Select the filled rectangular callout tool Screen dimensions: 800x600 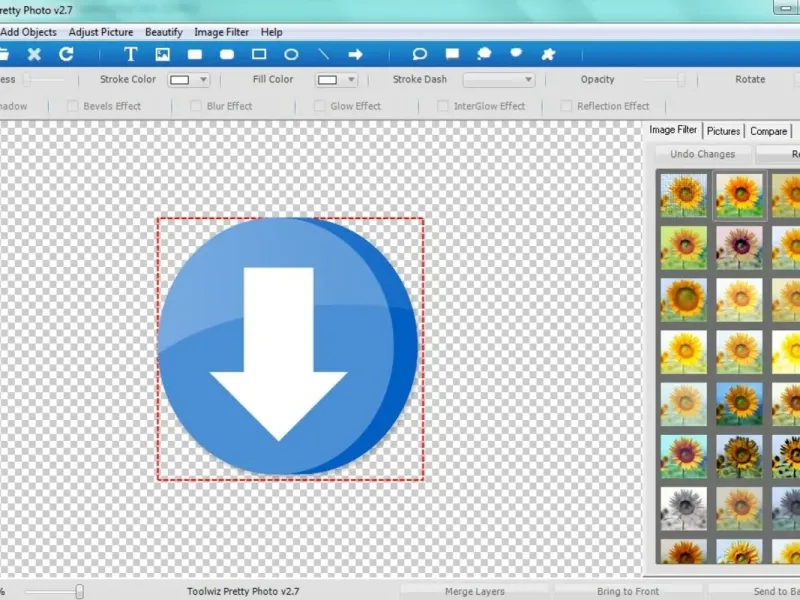pos(452,54)
